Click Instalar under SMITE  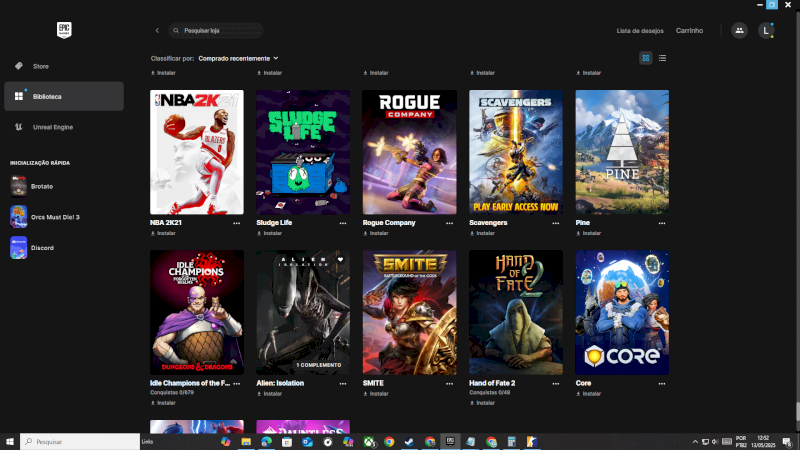tap(376, 393)
